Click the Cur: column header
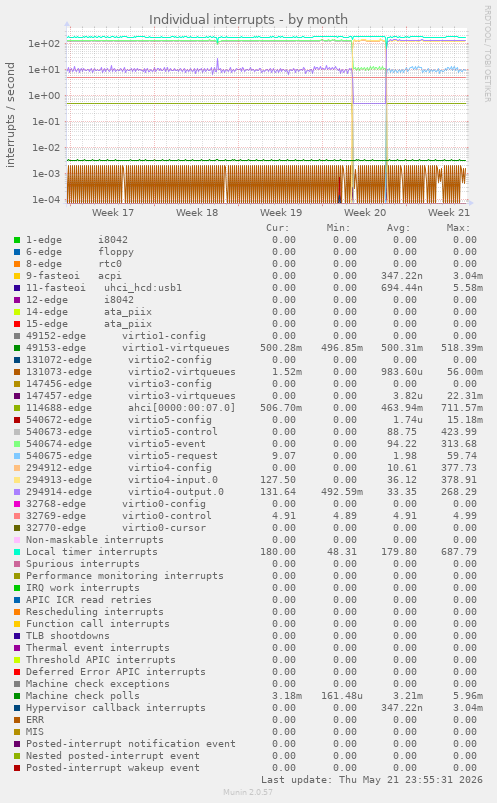The height and width of the screenshot is (803, 497). click(x=278, y=228)
